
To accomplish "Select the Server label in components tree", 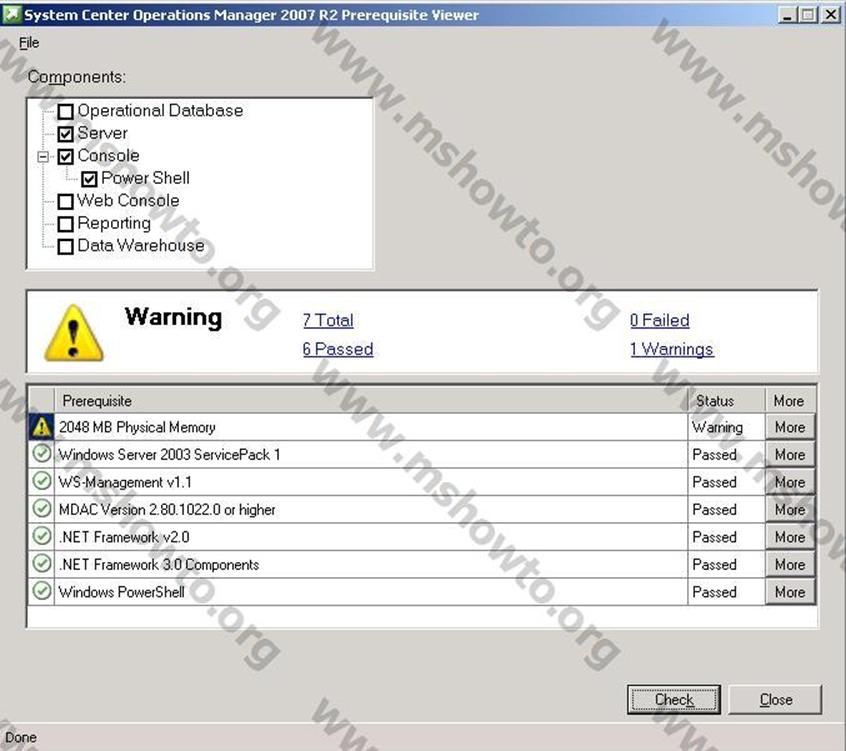I will click(103, 133).
